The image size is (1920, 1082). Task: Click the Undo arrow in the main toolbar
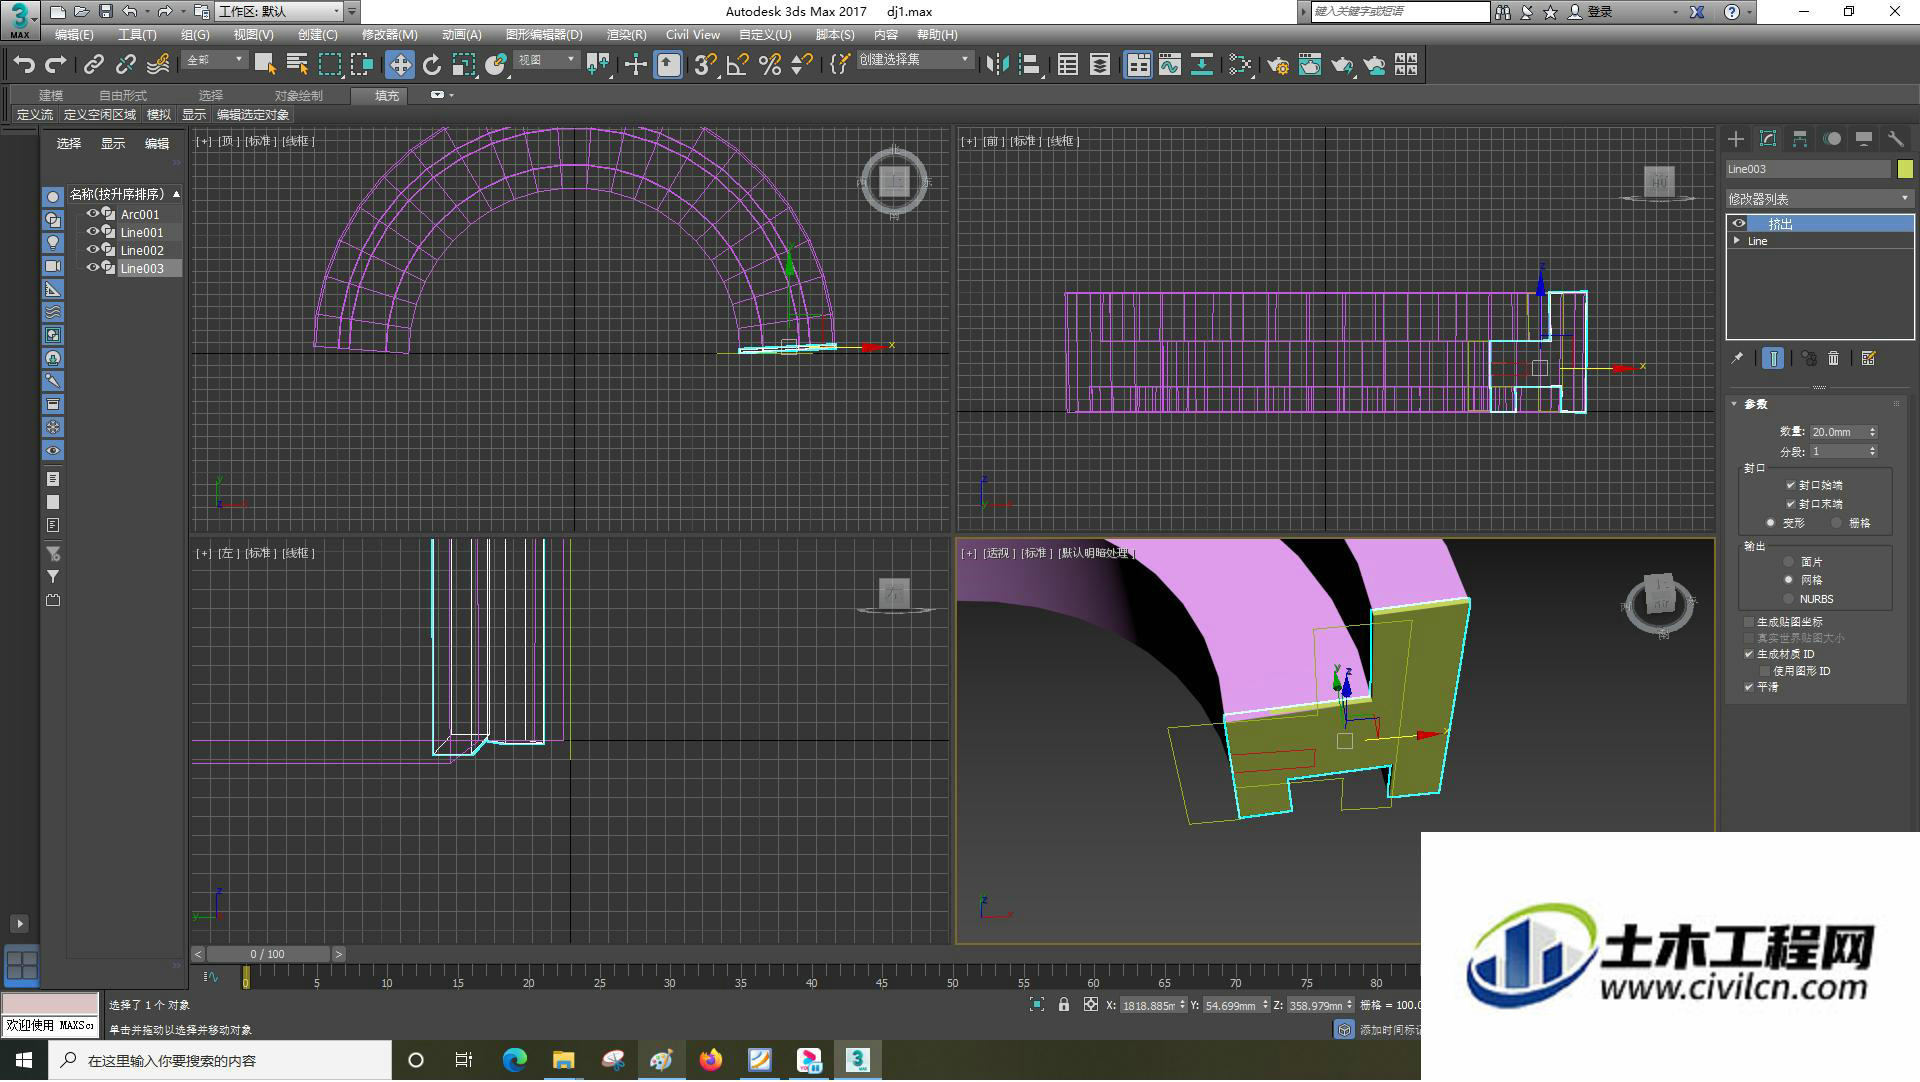pyautogui.click(x=24, y=65)
